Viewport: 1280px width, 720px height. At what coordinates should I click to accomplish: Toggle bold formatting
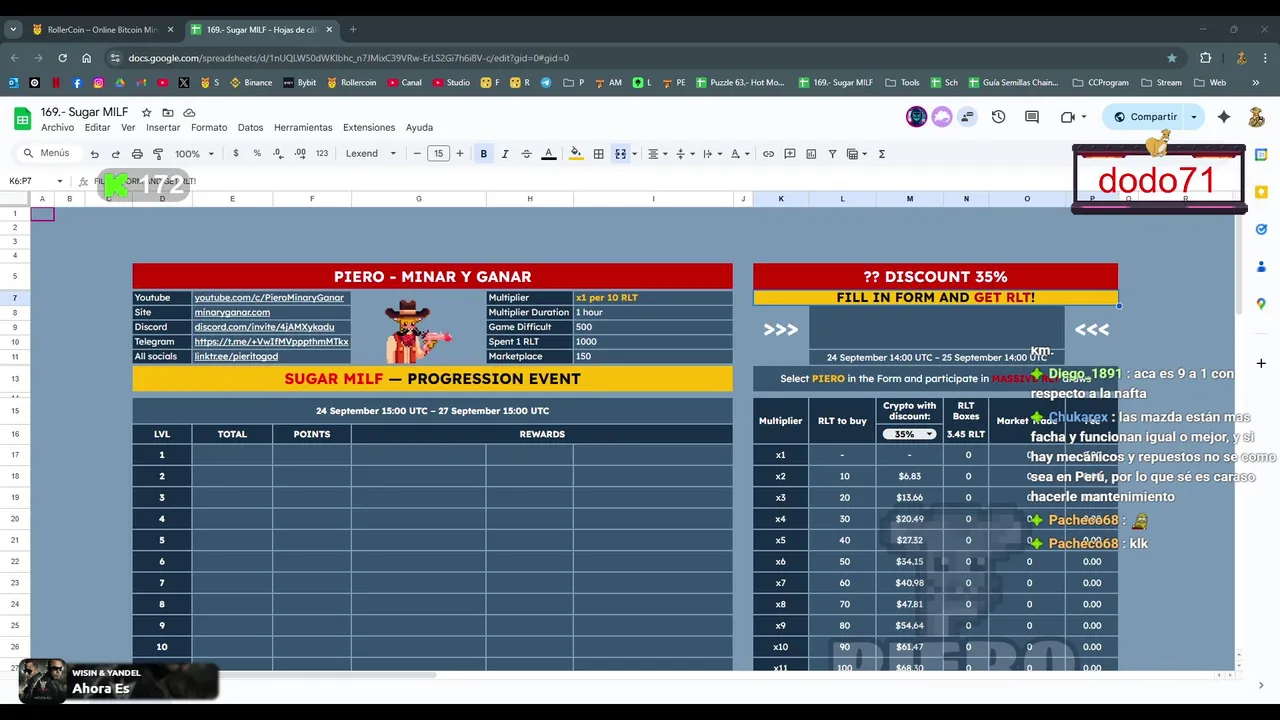(x=484, y=154)
